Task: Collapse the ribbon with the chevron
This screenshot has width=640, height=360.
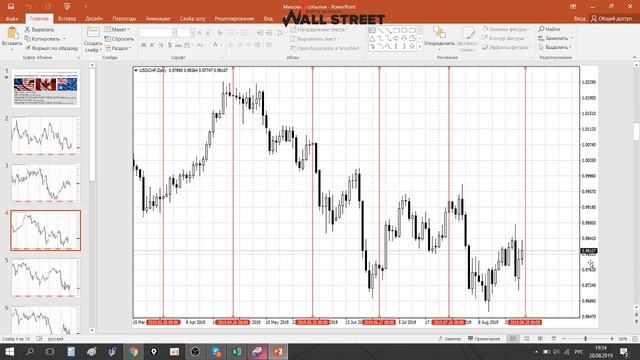Action: (634, 58)
